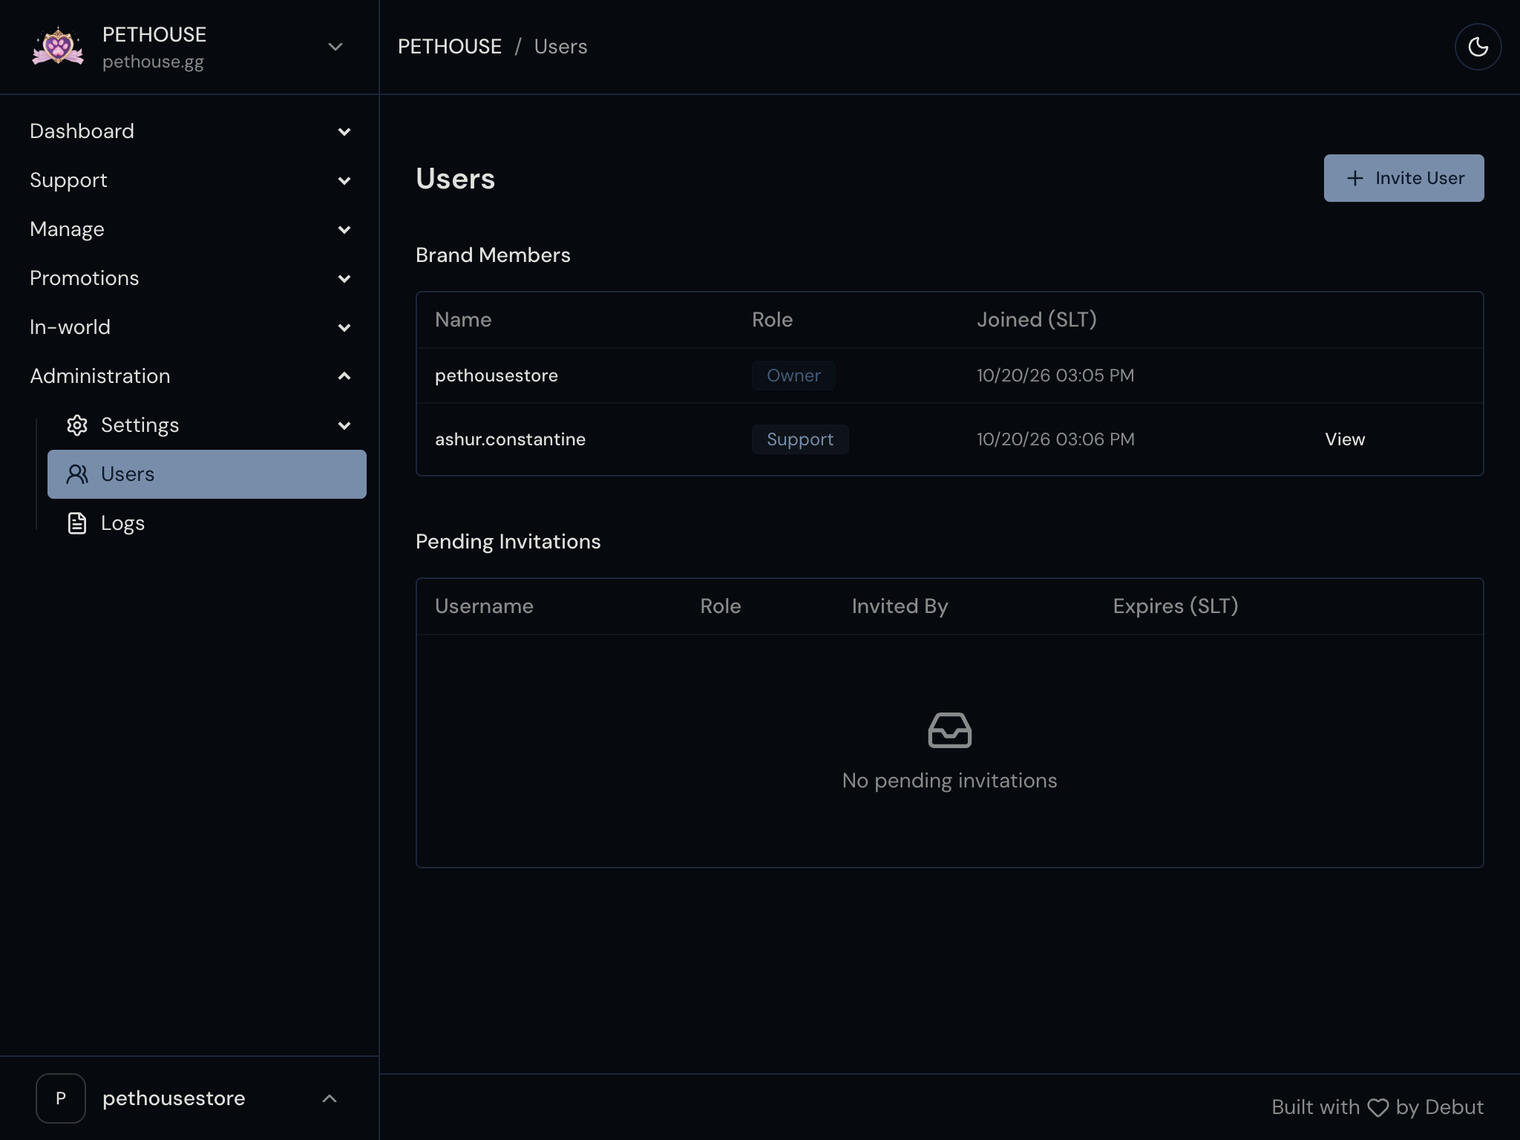Viewport: 1520px width, 1140px height.
Task: Expand the Promotions section
Action: [x=344, y=279]
